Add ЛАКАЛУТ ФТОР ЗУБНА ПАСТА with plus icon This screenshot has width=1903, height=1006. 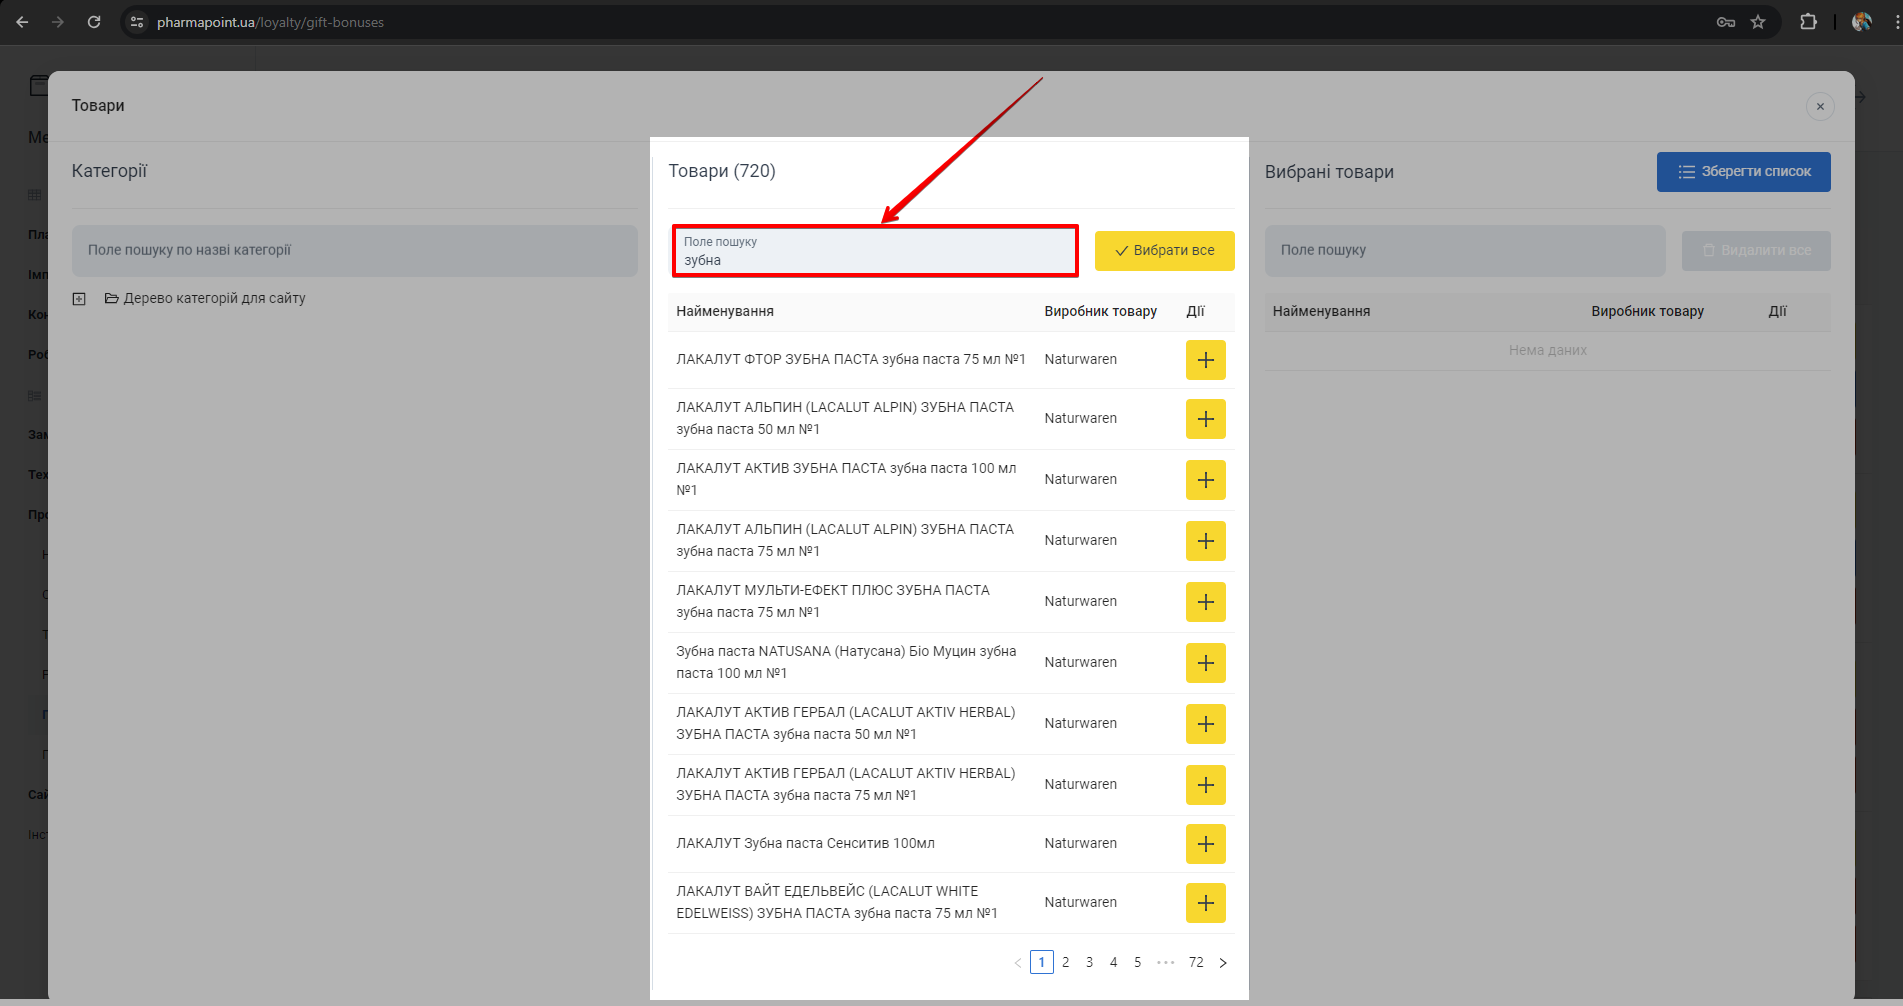[x=1205, y=360]
